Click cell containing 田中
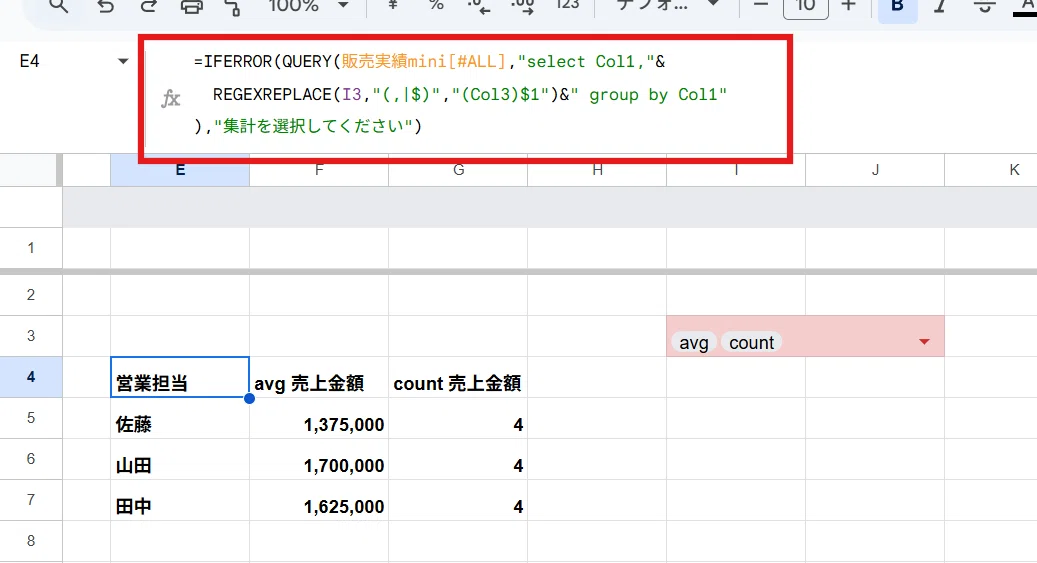Screen dimensions: 1037x563 (x=180, y=500)
